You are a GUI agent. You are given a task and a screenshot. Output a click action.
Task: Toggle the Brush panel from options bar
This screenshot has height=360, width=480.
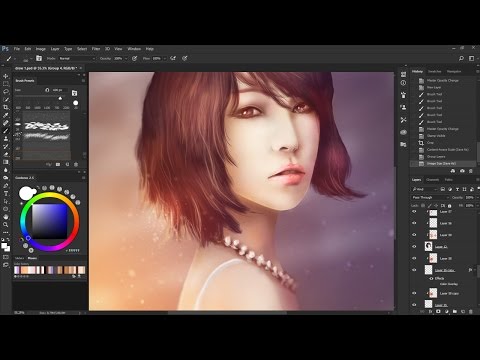[39, 58]
